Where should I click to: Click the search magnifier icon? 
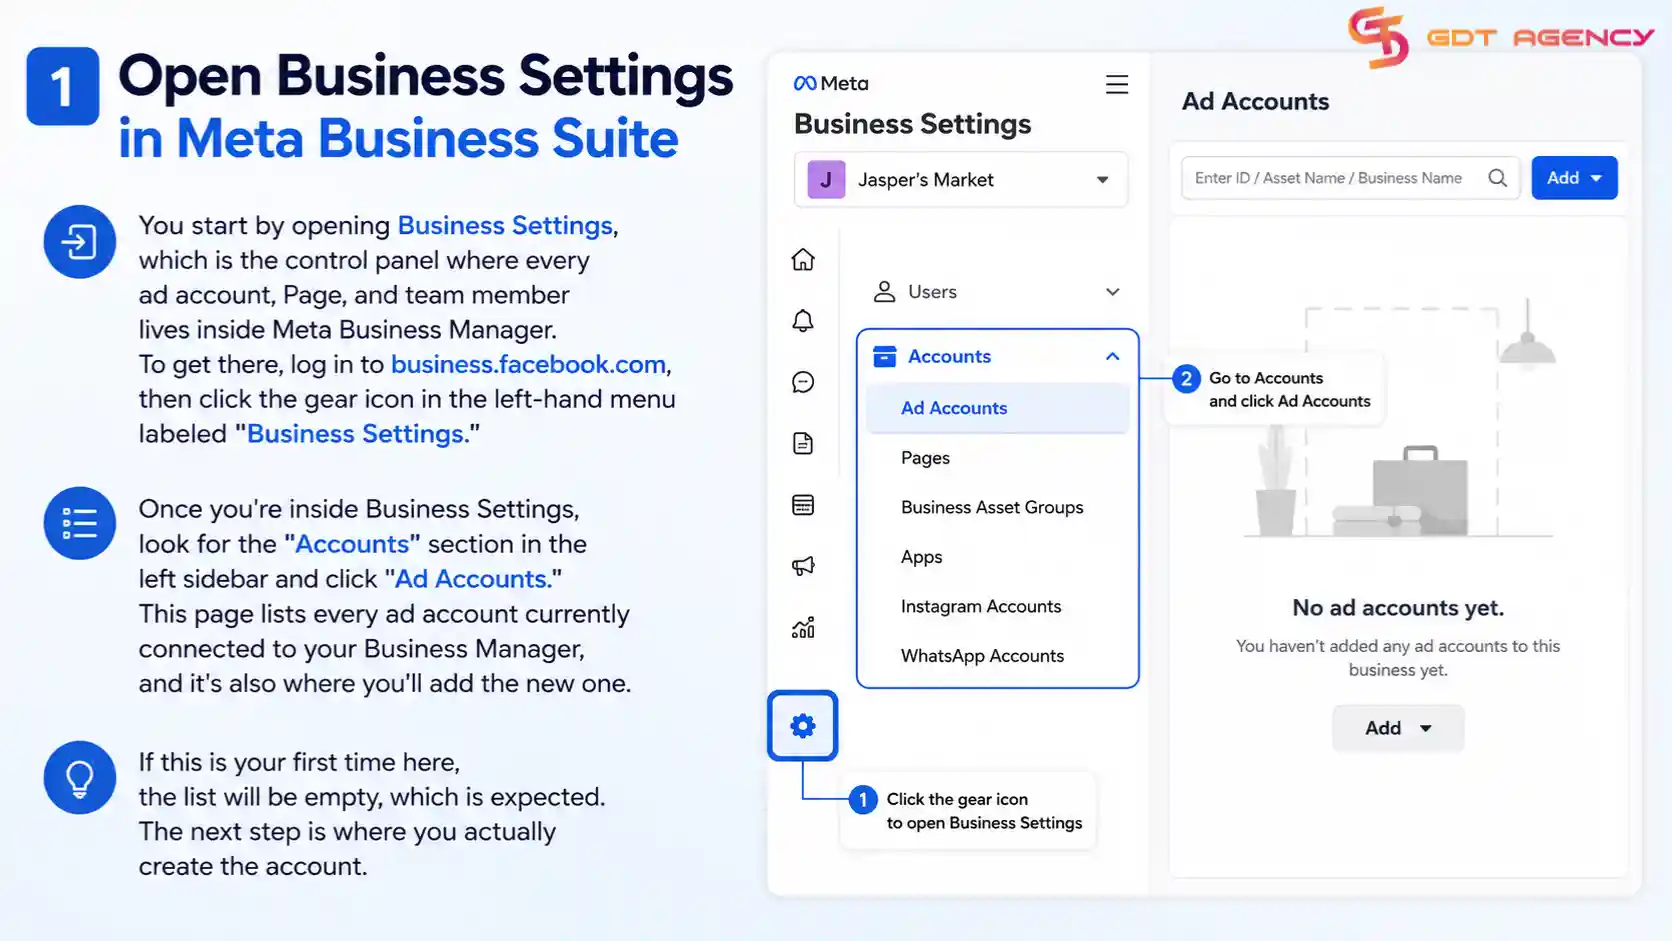1497,178
